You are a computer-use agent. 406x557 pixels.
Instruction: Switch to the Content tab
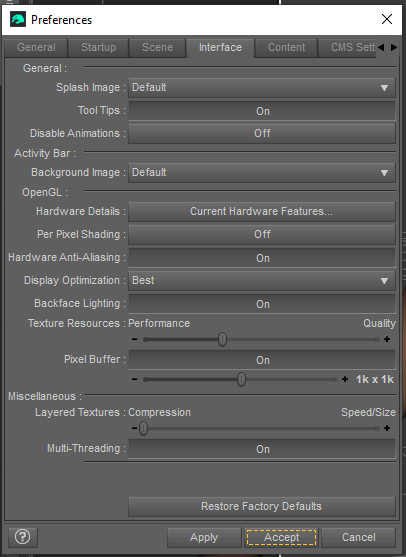point(286,48)
